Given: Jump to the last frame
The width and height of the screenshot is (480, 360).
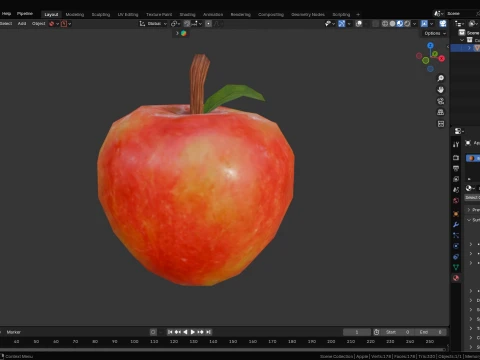Looking at the screenshot, I should [208, 332].
